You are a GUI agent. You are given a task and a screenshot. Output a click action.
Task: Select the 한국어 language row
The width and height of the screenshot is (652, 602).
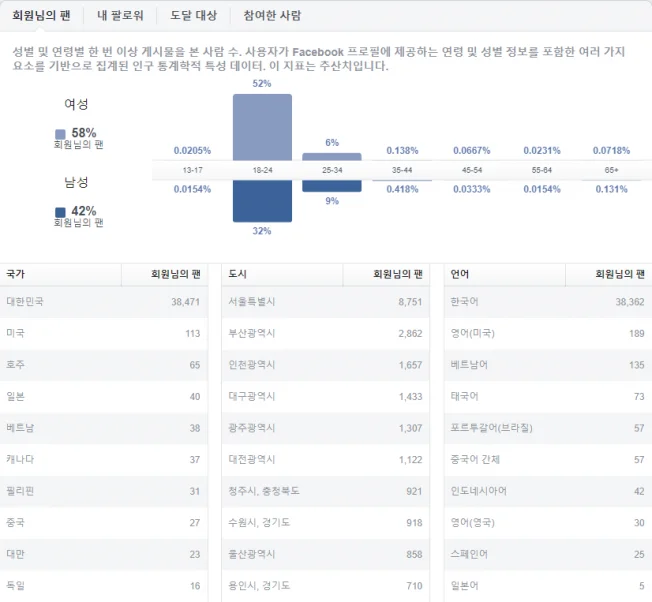point(548,302)
